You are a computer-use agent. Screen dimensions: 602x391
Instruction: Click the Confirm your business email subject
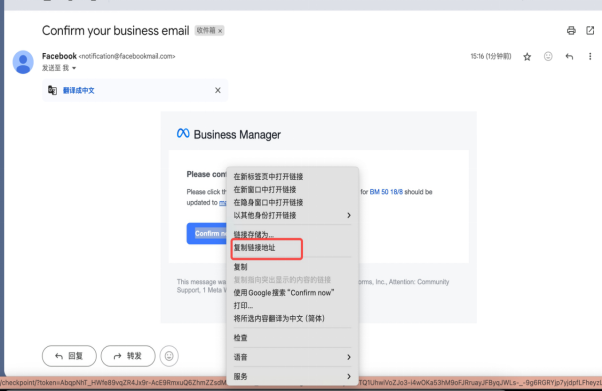pos(116,31)
